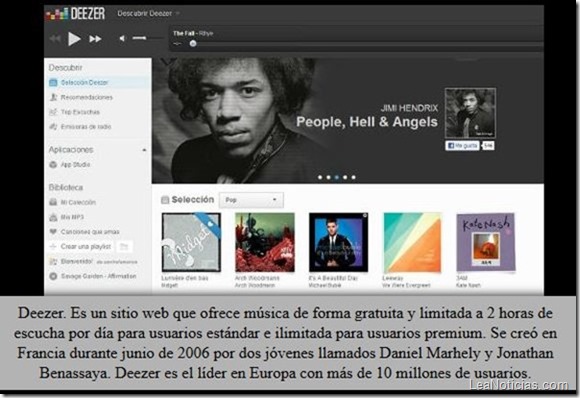The height and width of the screenshot is (398, 580).
Task: Open Emisoras de radio
Action: pos(86,127)
